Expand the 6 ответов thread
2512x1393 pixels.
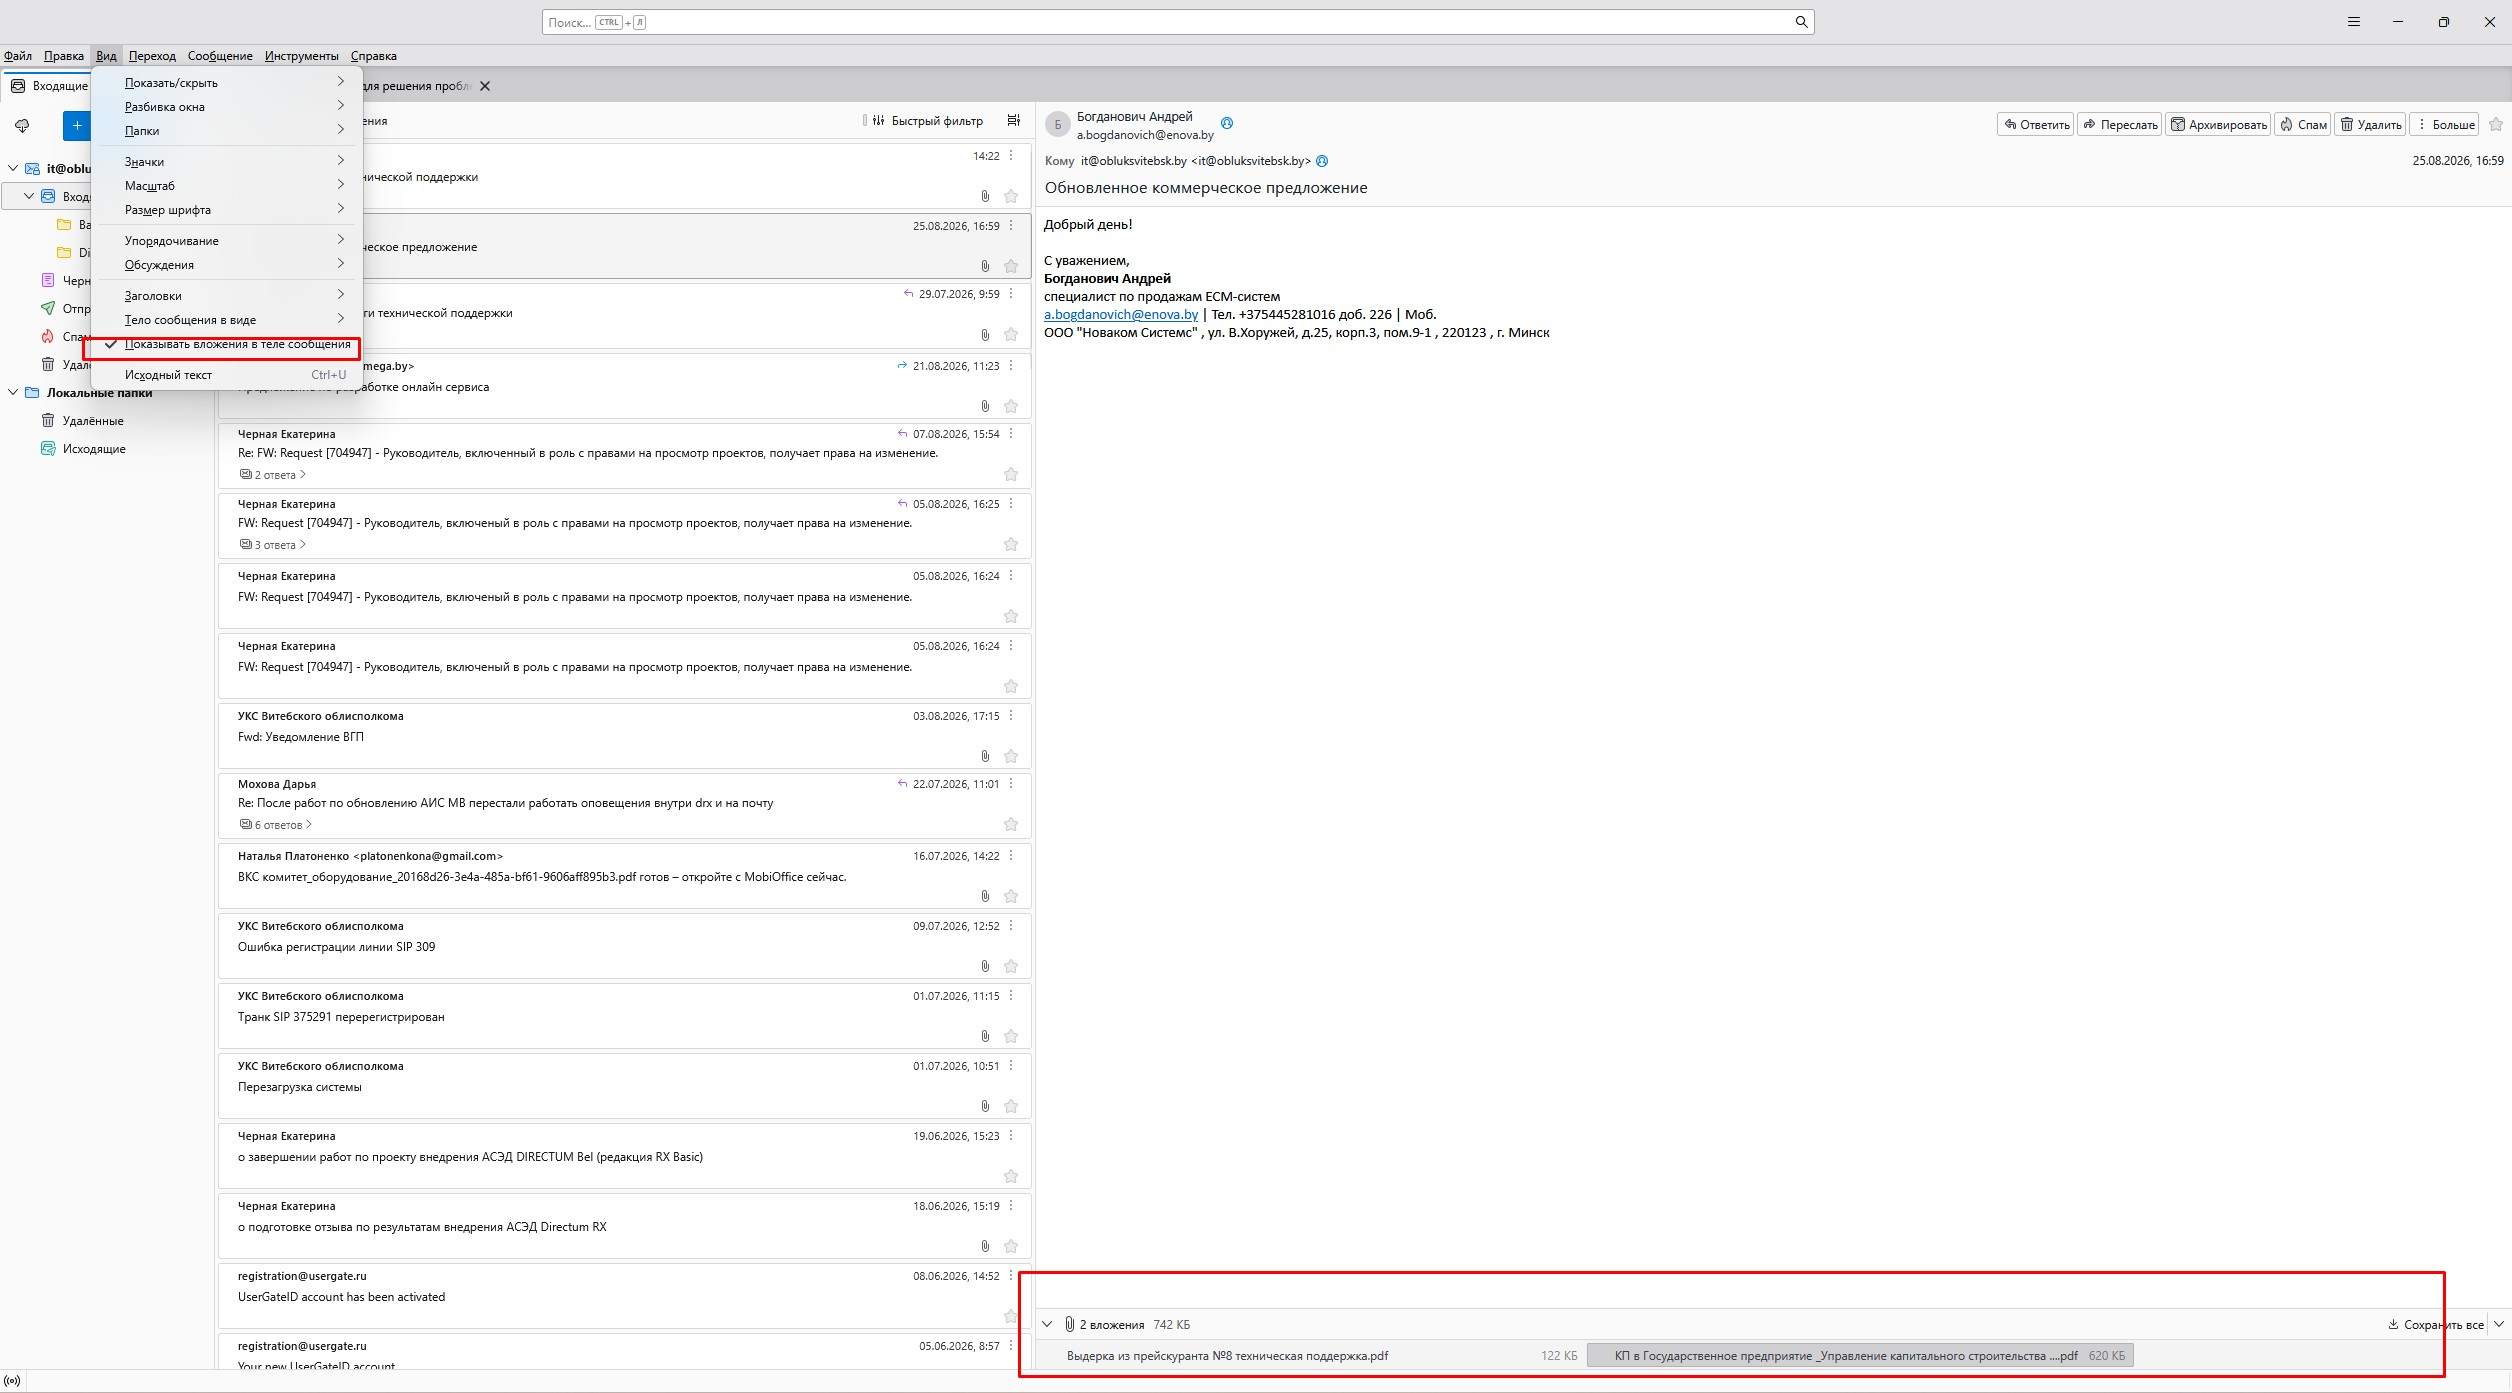tap(276, 825)
